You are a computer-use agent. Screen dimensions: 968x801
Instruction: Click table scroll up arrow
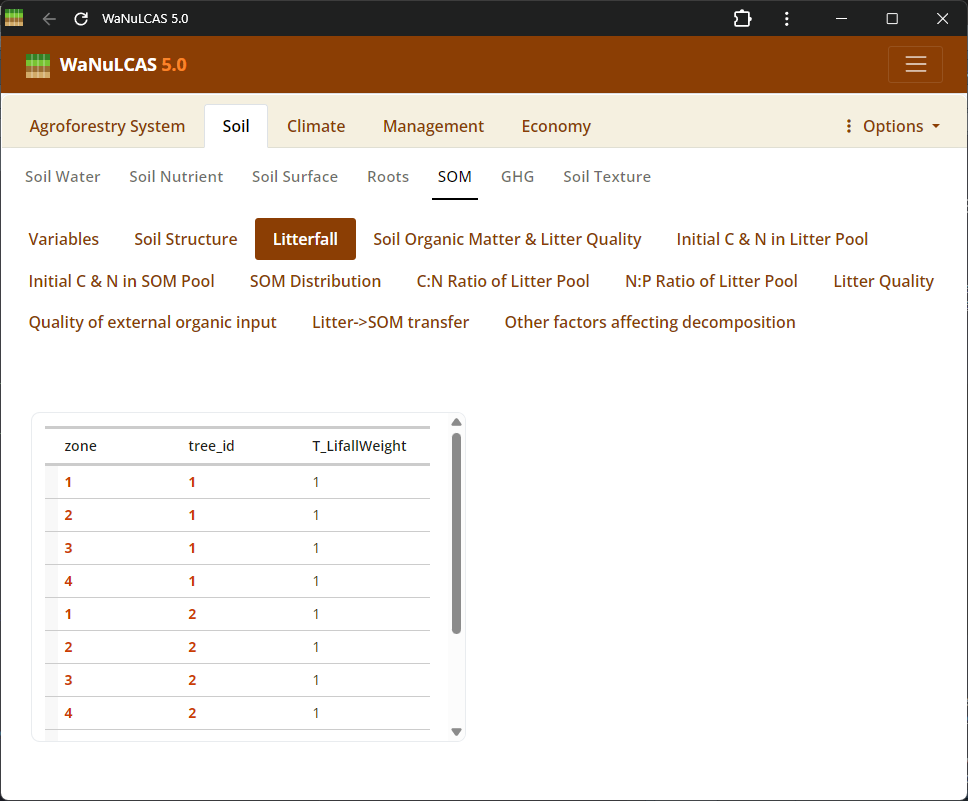[x=457, y=422]
